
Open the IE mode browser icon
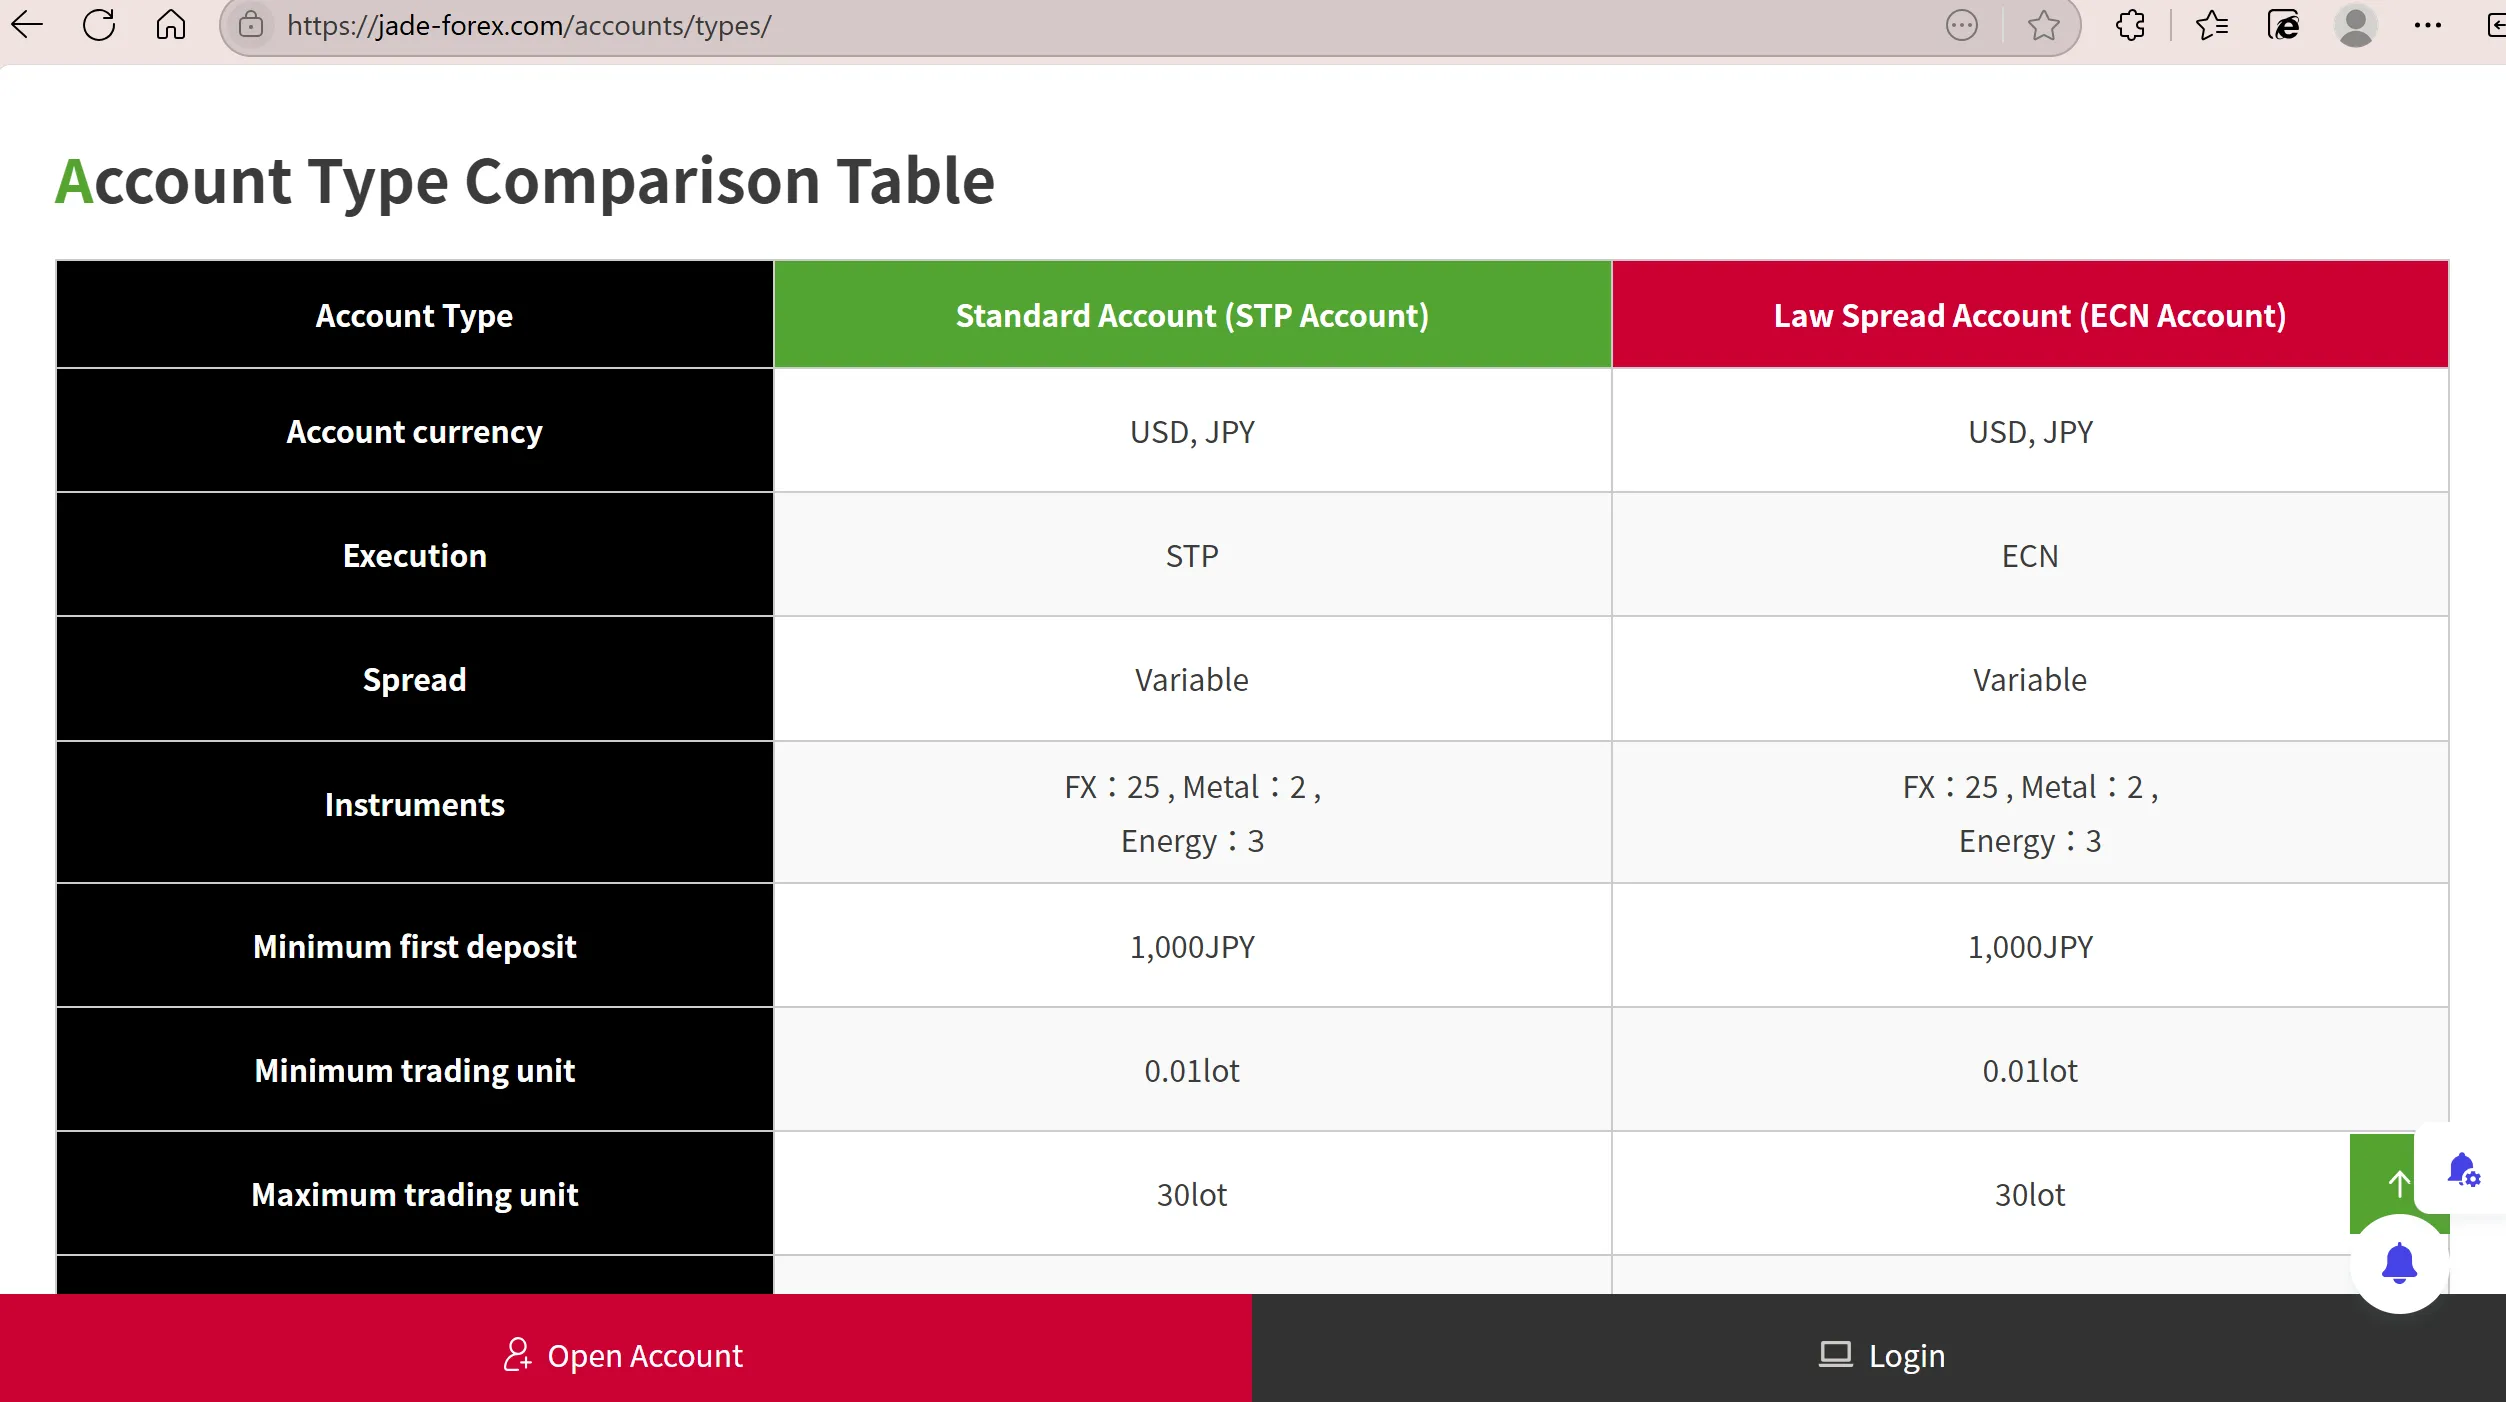[x=2284, y=25]
